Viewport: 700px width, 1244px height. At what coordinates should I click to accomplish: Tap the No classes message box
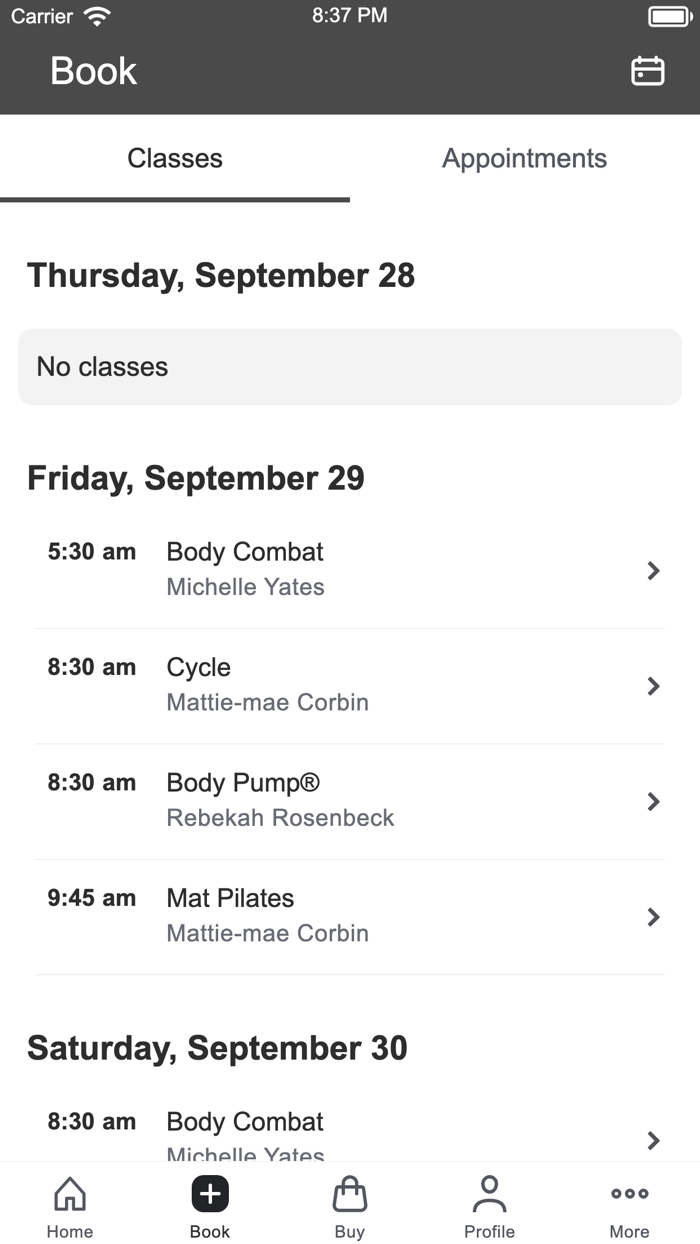point(349,366)
